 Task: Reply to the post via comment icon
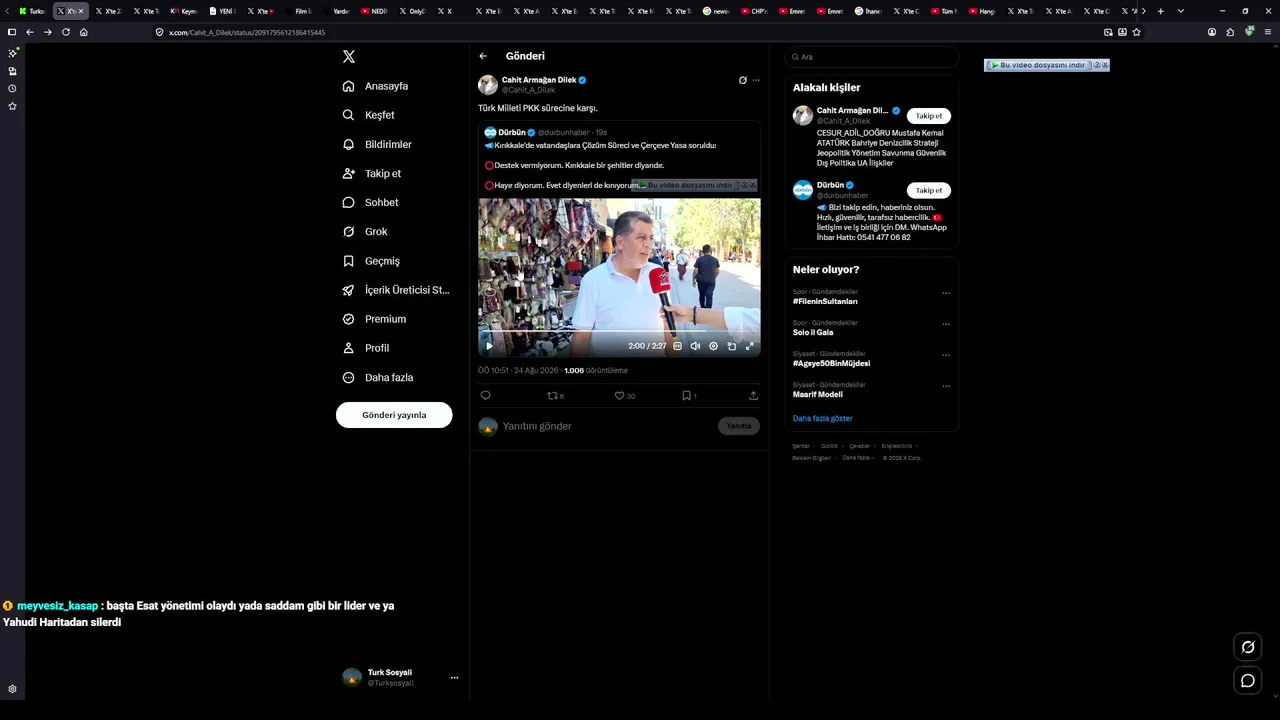tap(485, 396)
